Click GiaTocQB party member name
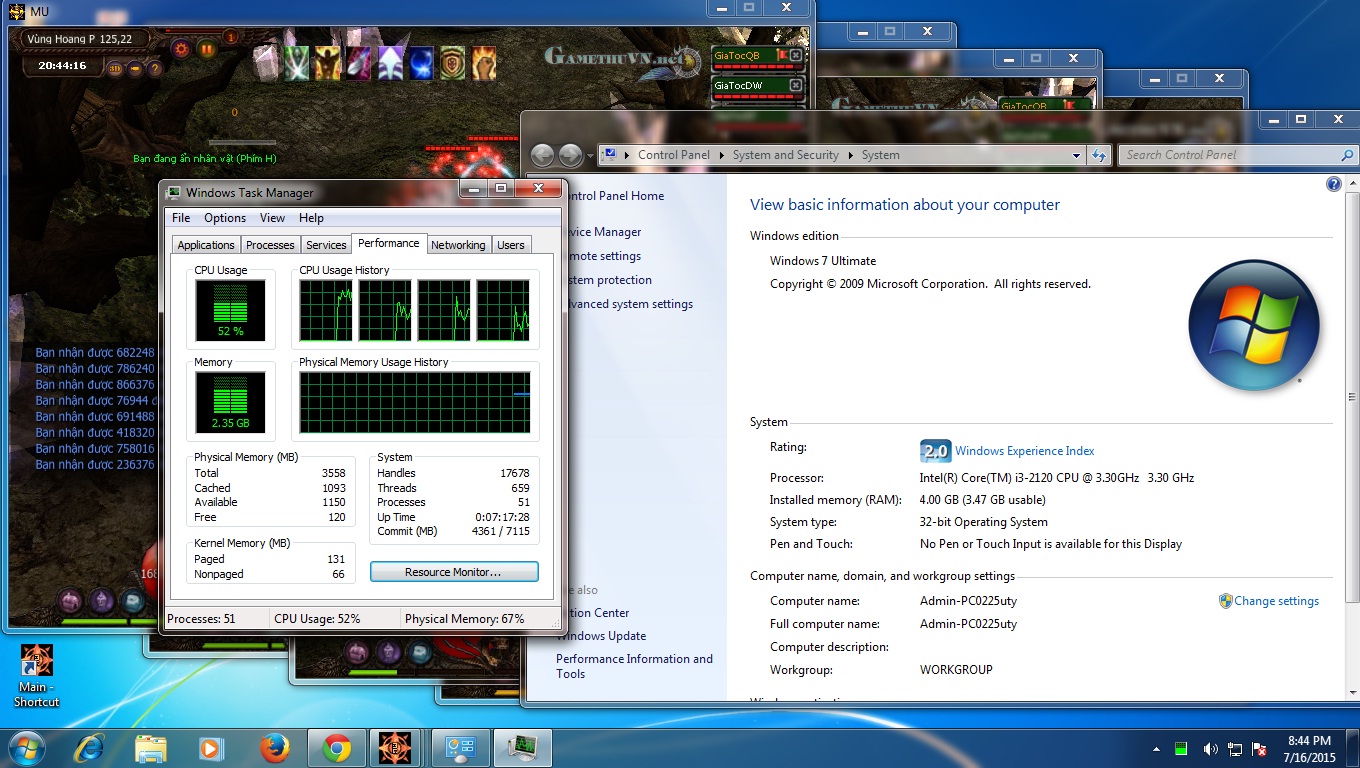Image resolution: width=1360 pixels, height=768 pixels. point(737,56)
